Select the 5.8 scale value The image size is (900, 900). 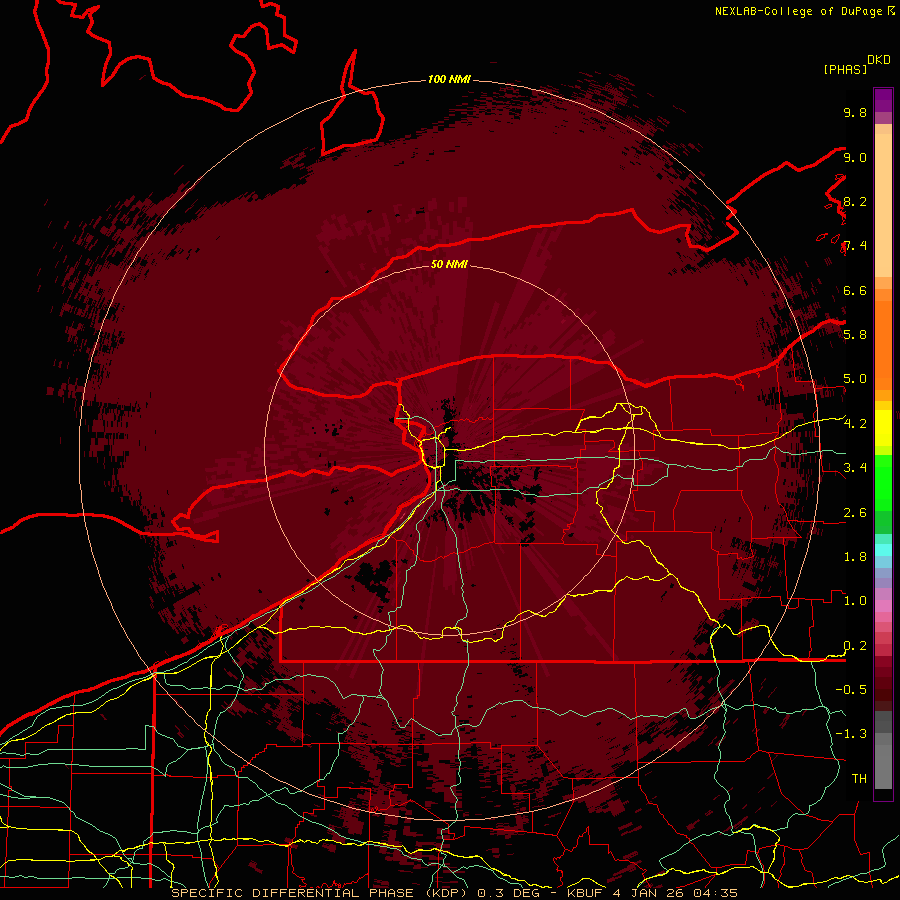pyautogui.click(x=855, y=334)
